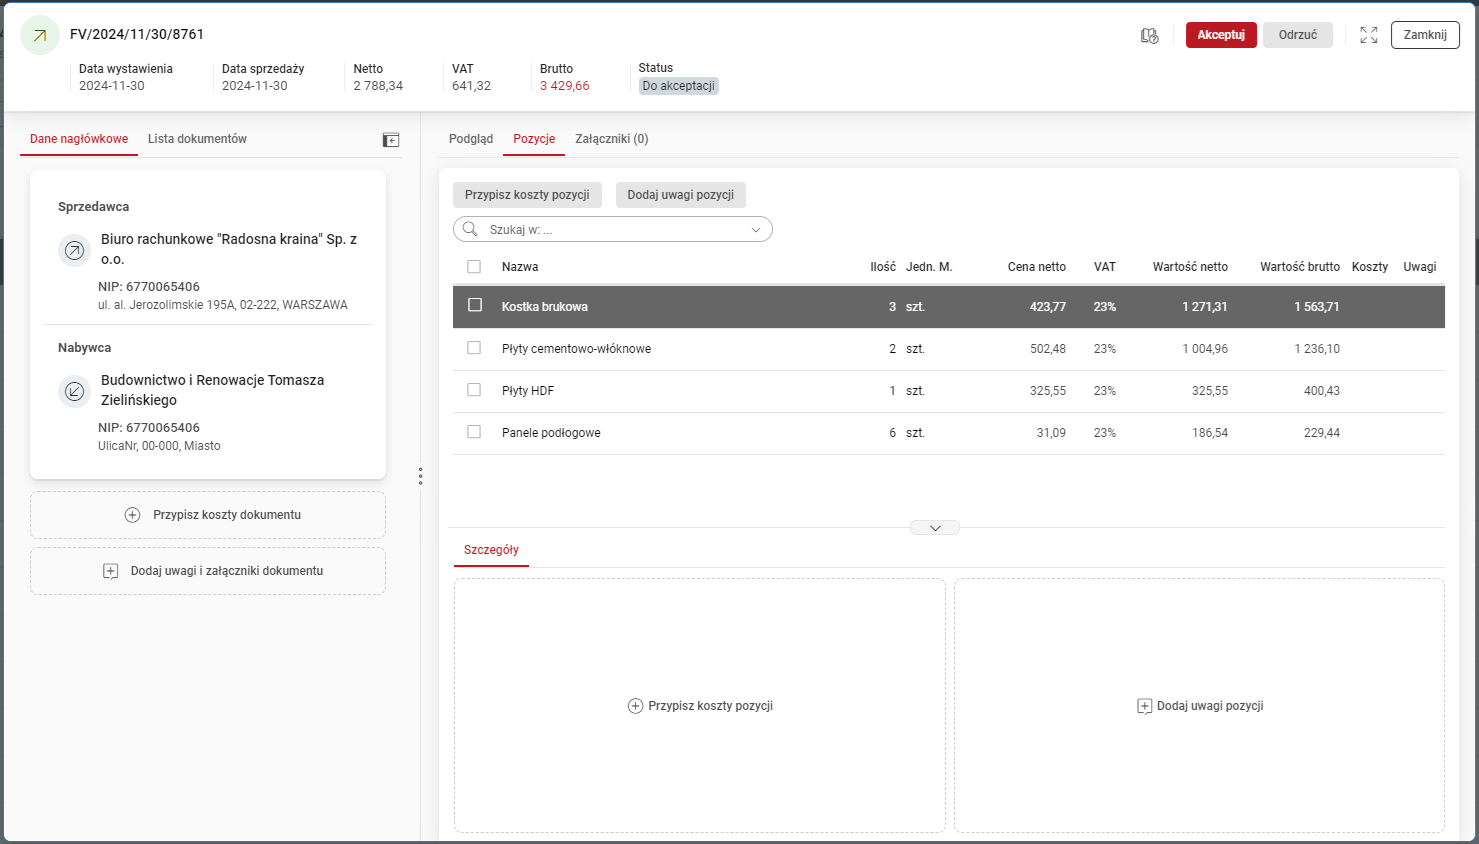This screenshot has height=844, width=1479.
Task: Switch to Dane nagłówkowe tab
Action: click(79, 139)
